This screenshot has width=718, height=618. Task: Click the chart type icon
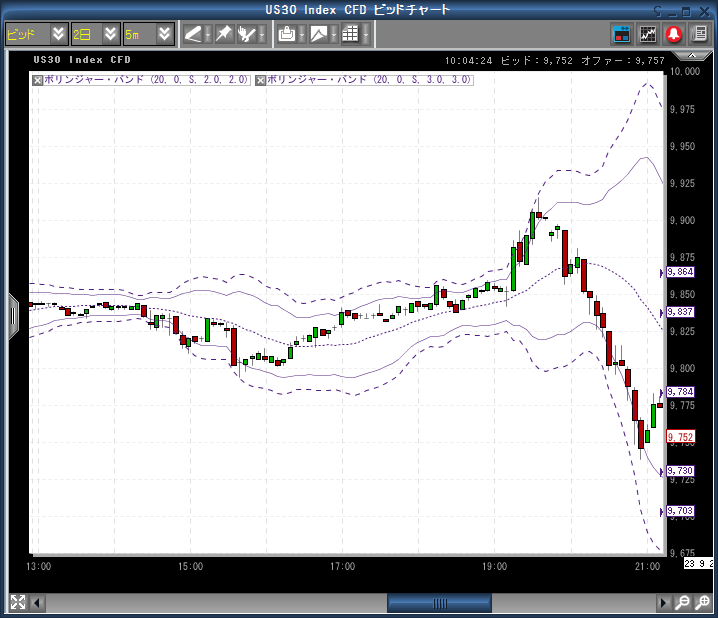[319, 34]
